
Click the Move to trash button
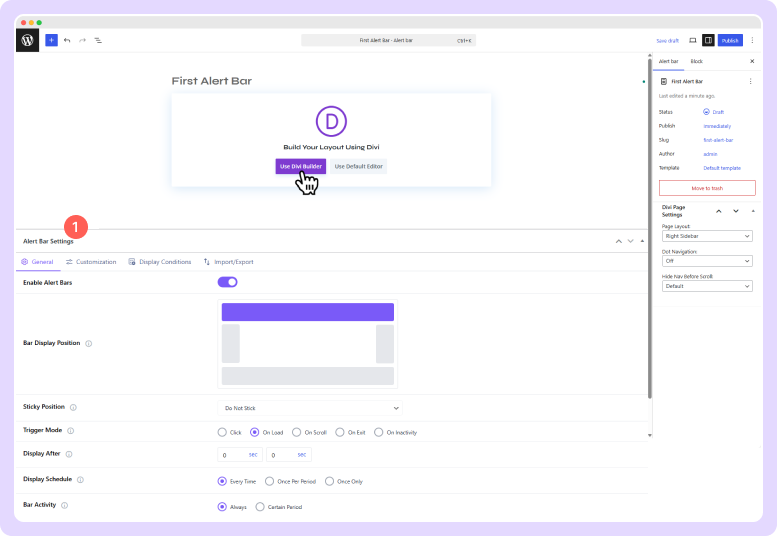click(x=707, y=188)
